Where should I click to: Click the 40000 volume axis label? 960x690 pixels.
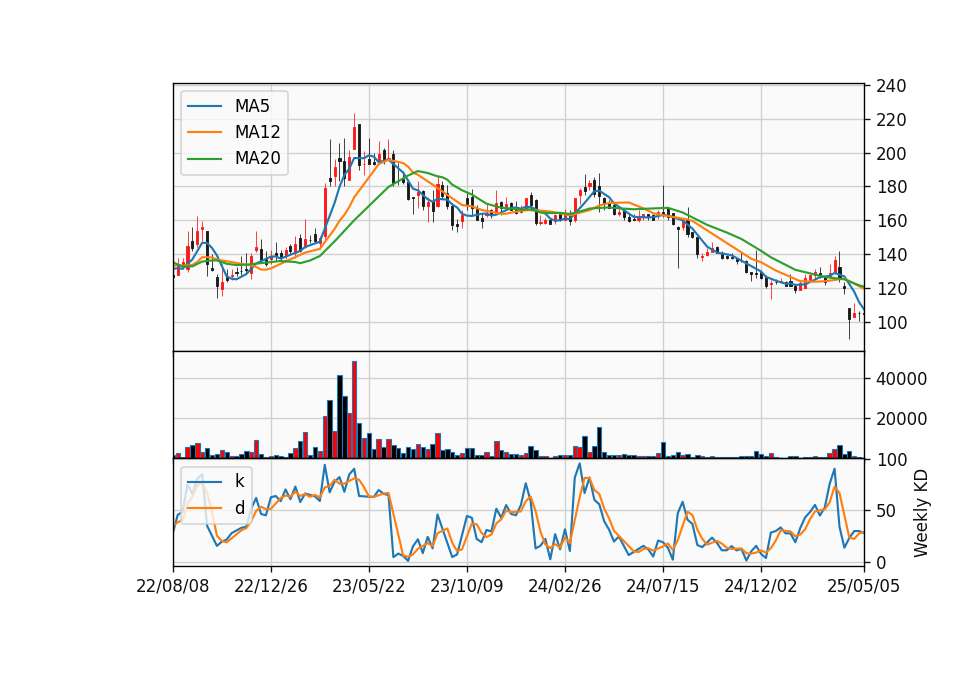(901, 379)
